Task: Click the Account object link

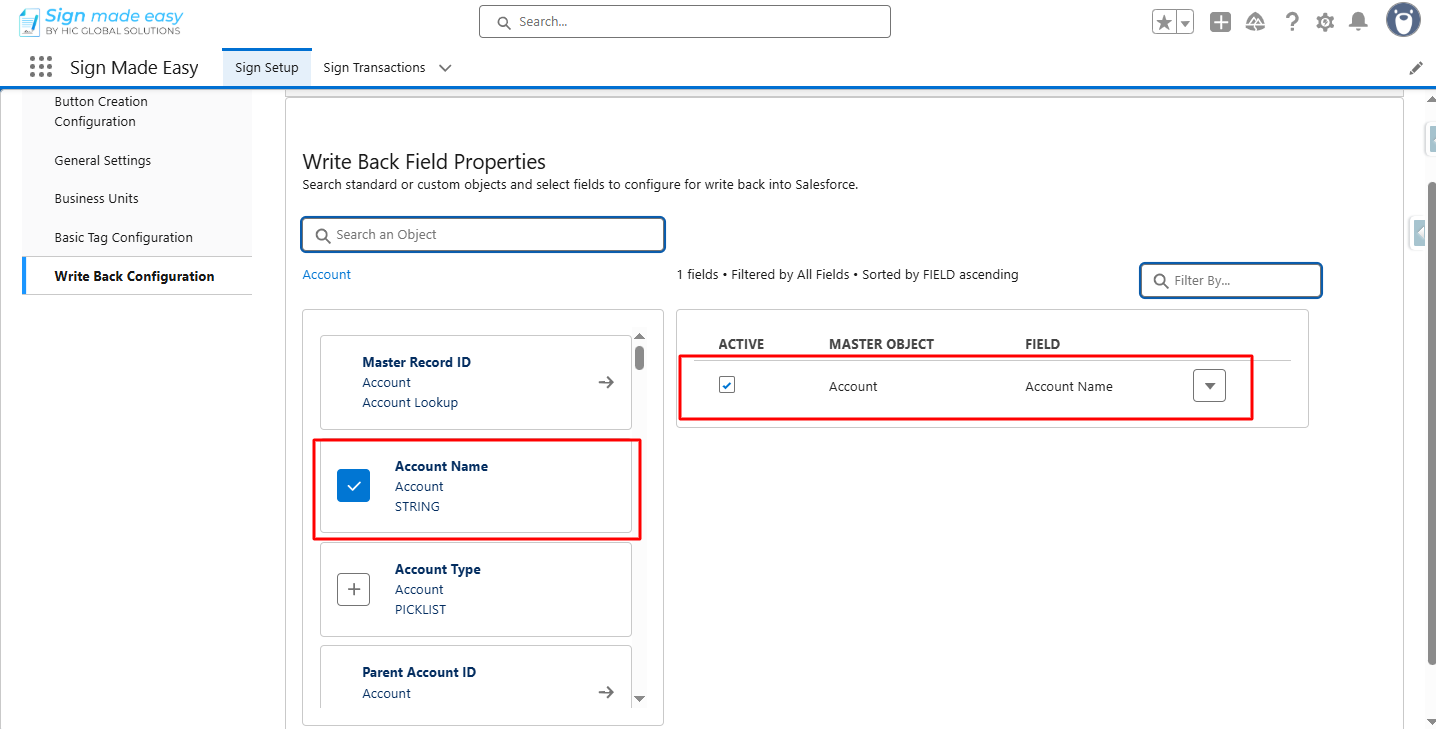Action: (327, 274)
